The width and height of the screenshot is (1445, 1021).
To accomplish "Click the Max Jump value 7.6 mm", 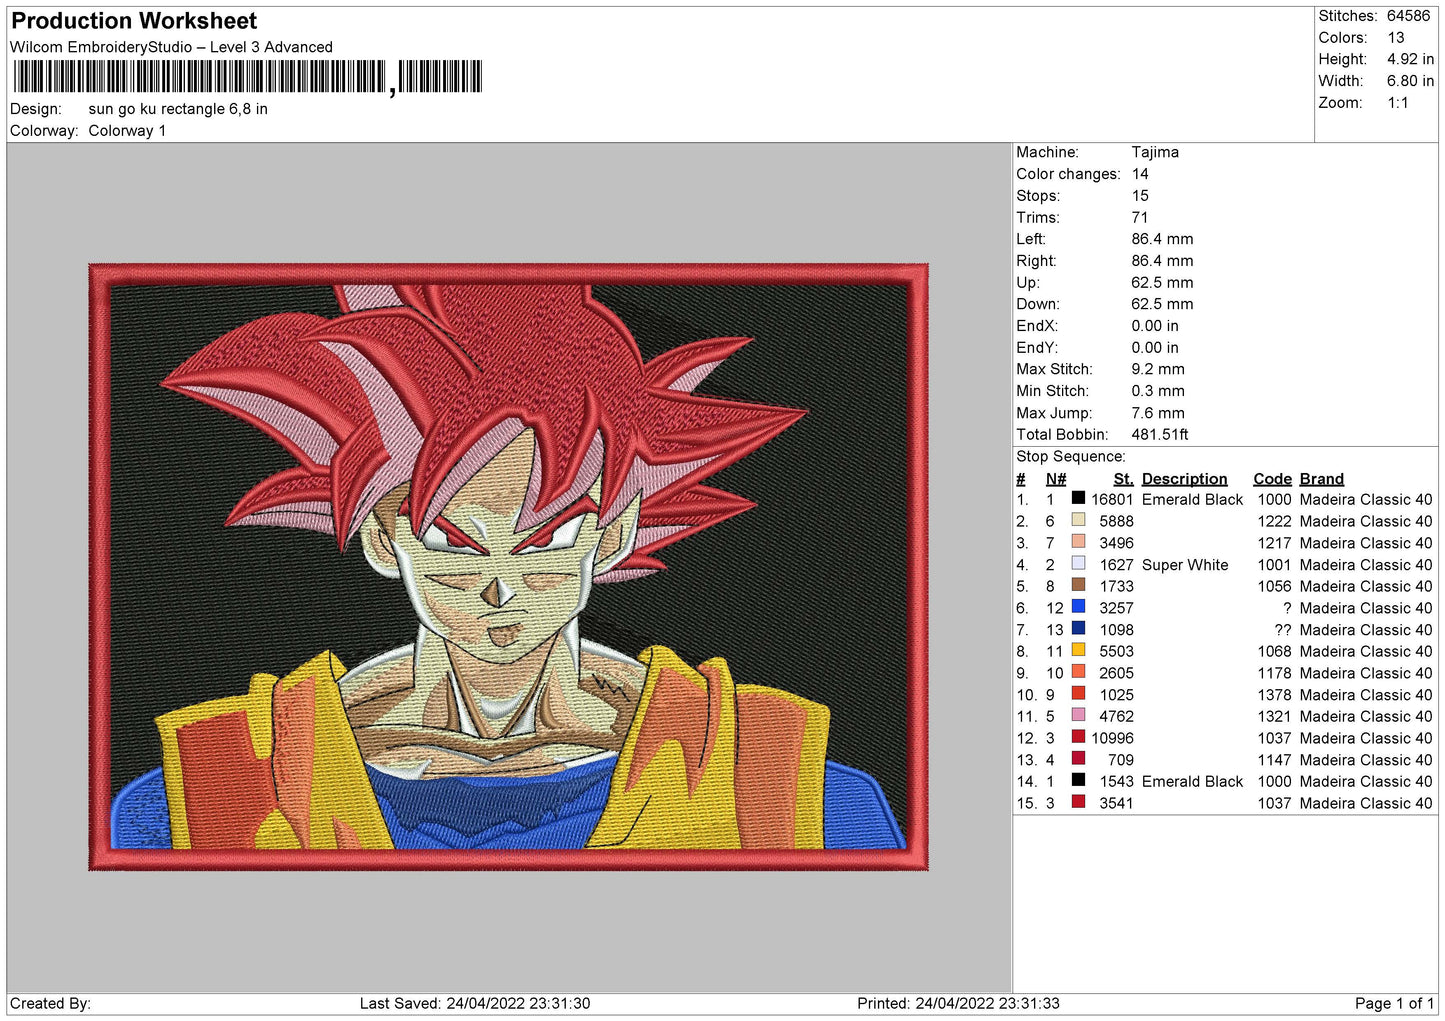I will click(1158, 413).
